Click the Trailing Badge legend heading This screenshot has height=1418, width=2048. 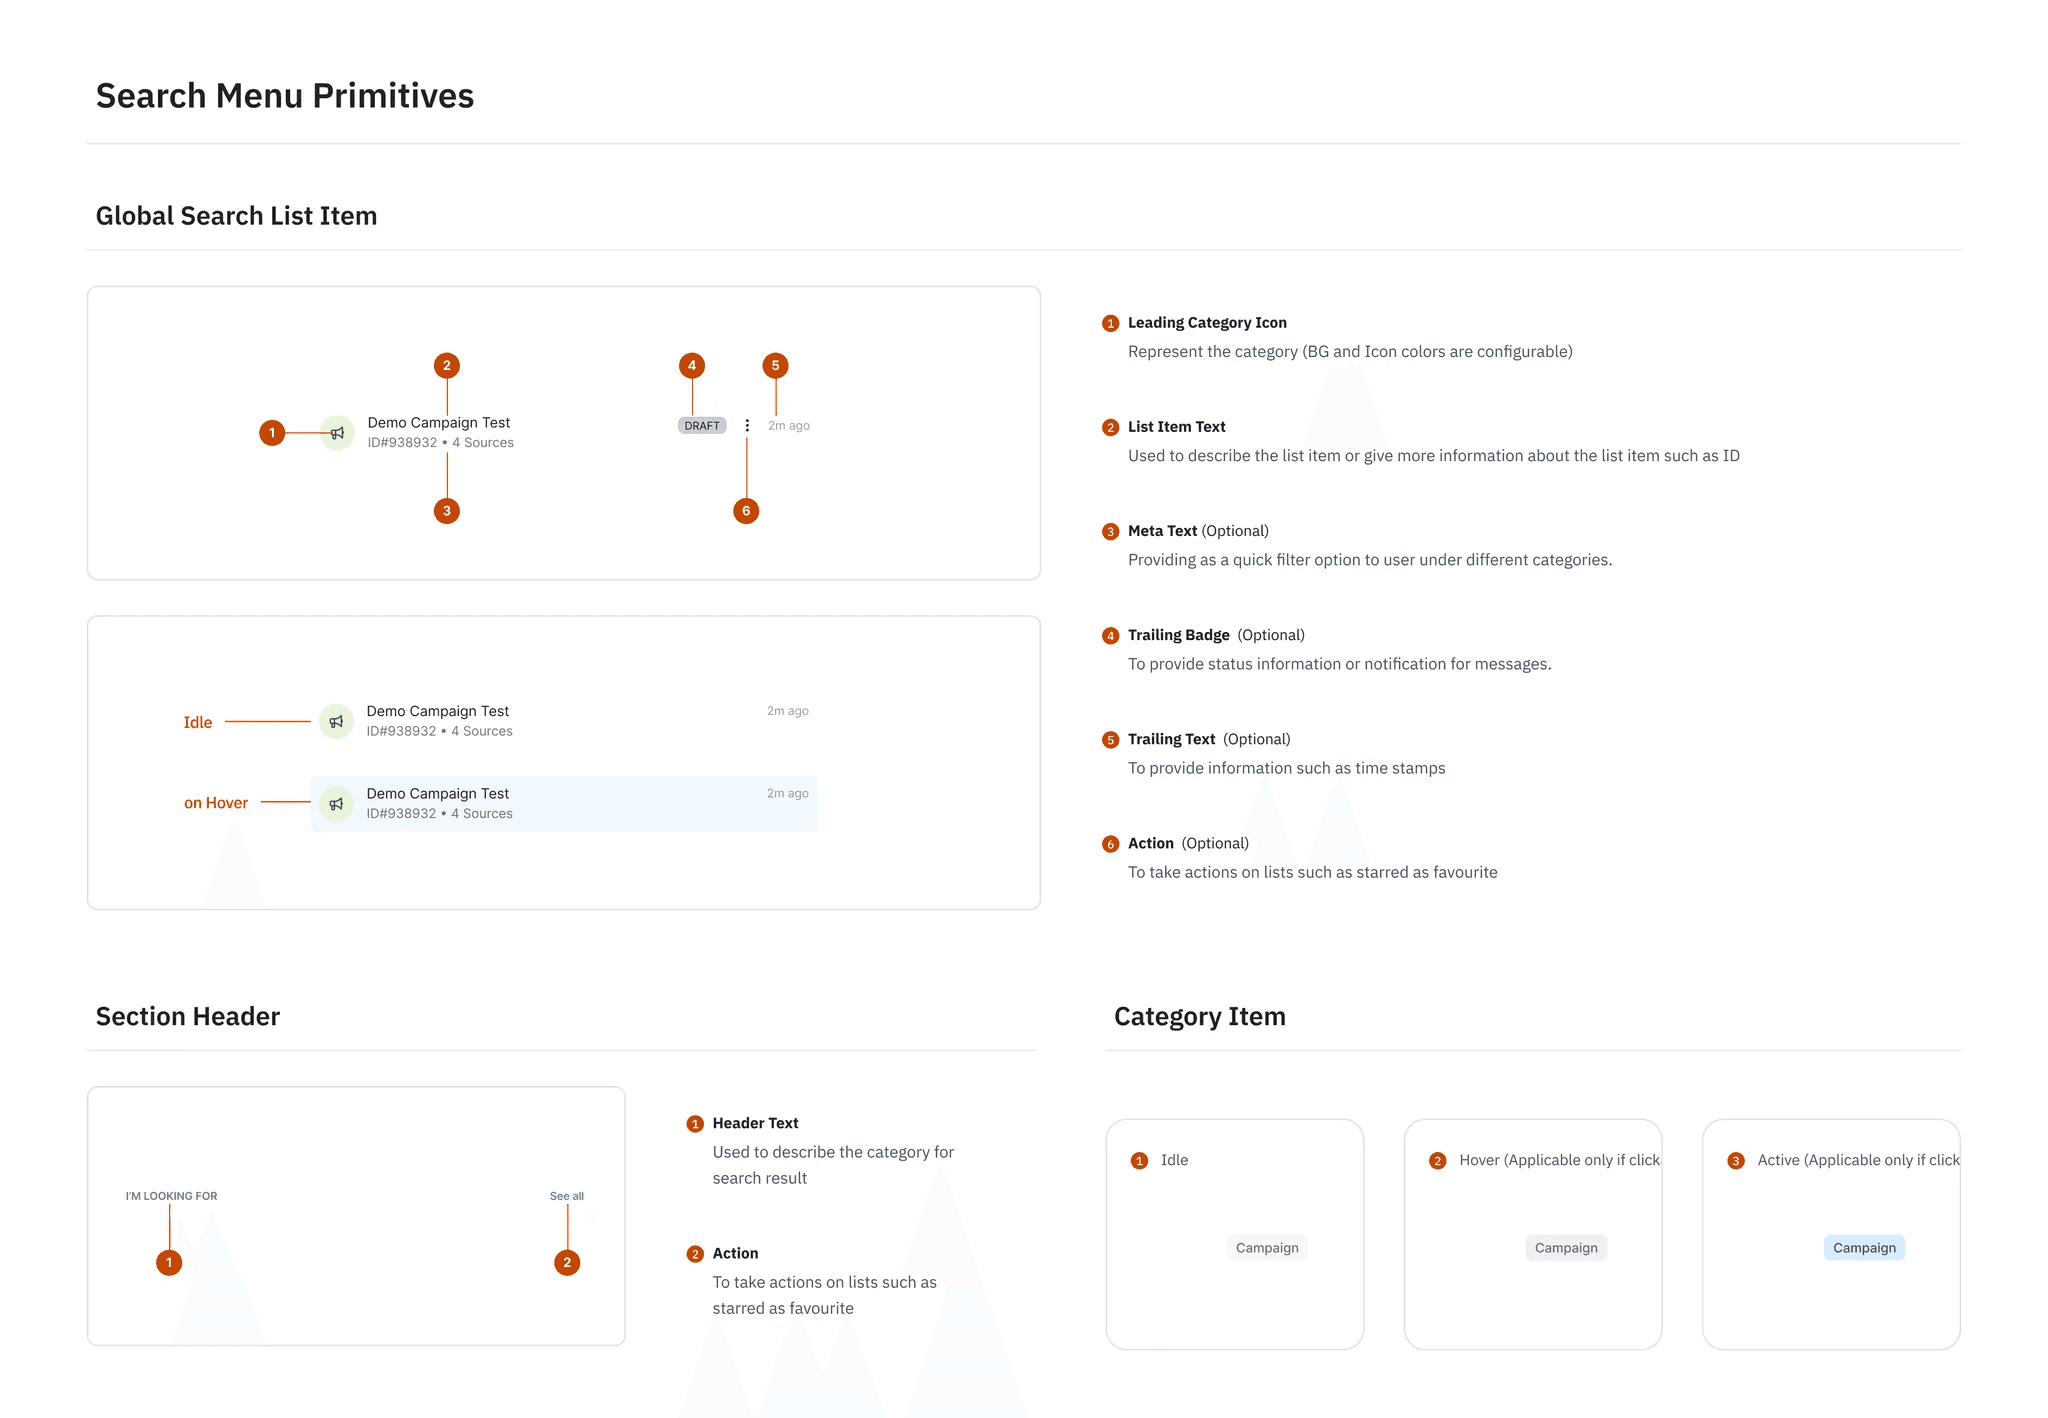pyautogui.click(x=1179, y=635)
